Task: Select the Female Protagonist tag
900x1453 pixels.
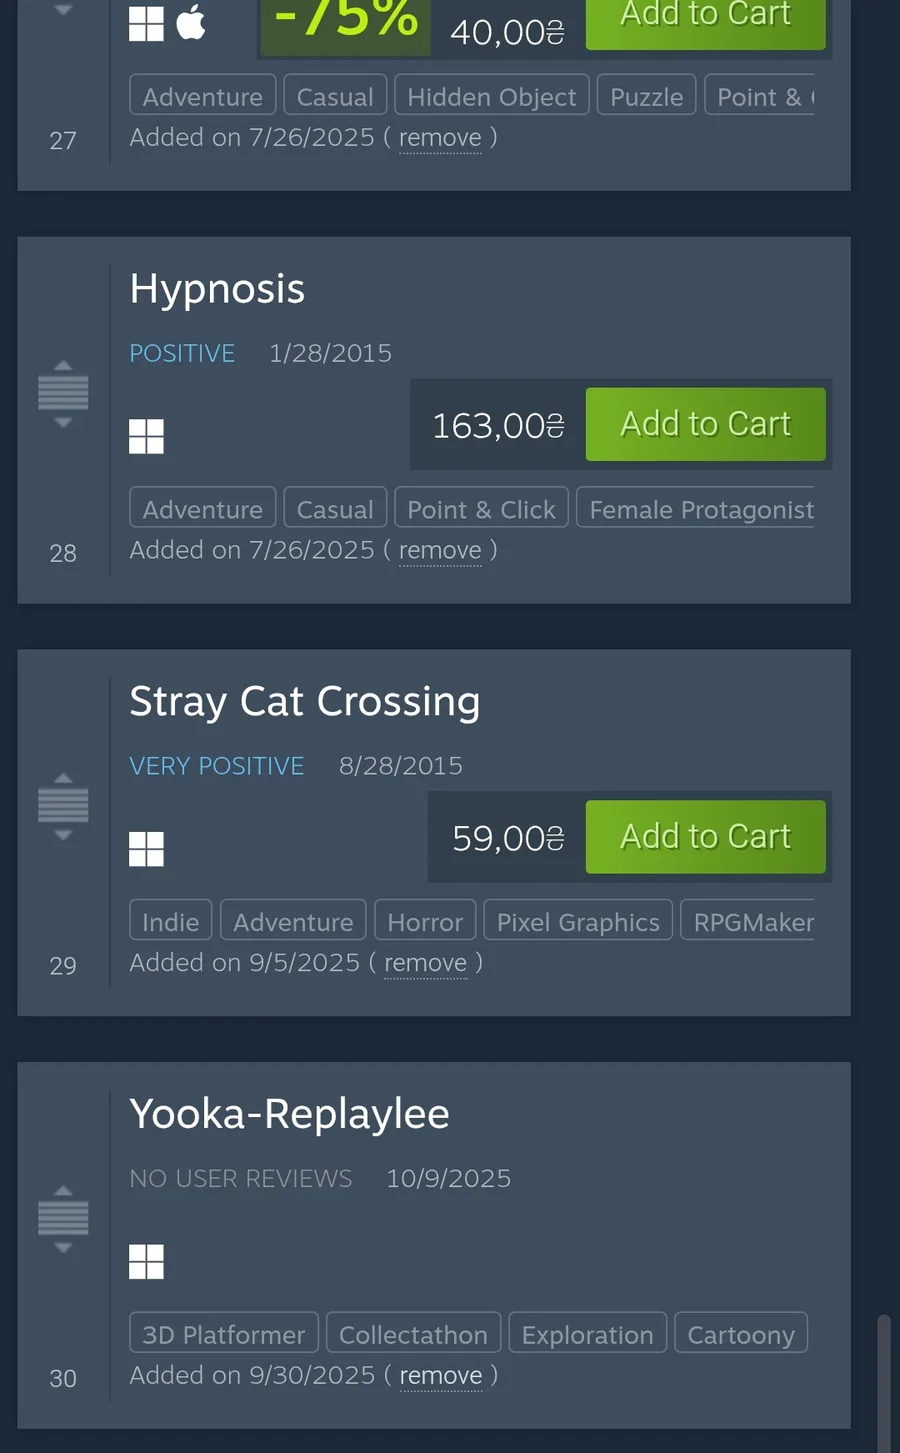Action: click(x=700, y=510)
